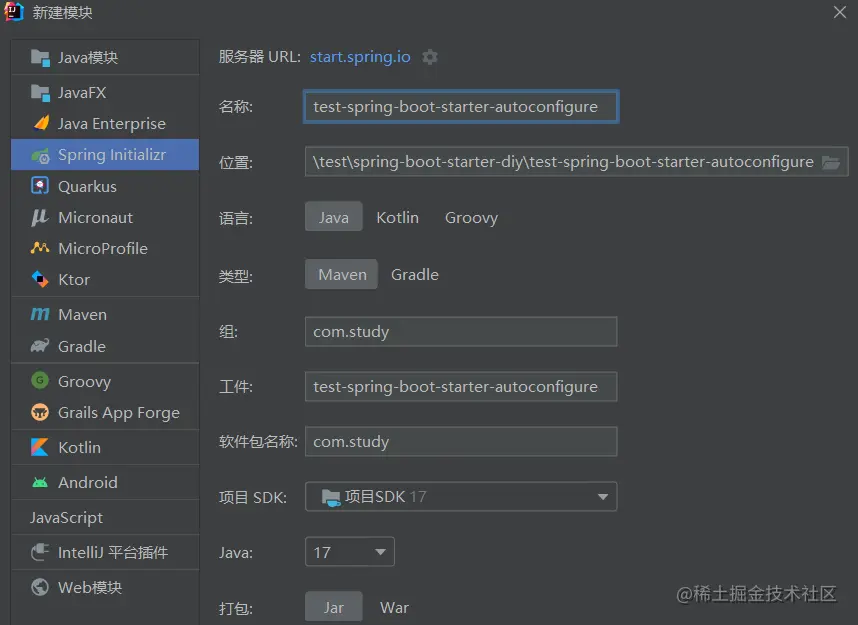The image size is (858, 625).
Task: Open server URL settings gear
Action: pyautogui.click(x=430, y=57)
